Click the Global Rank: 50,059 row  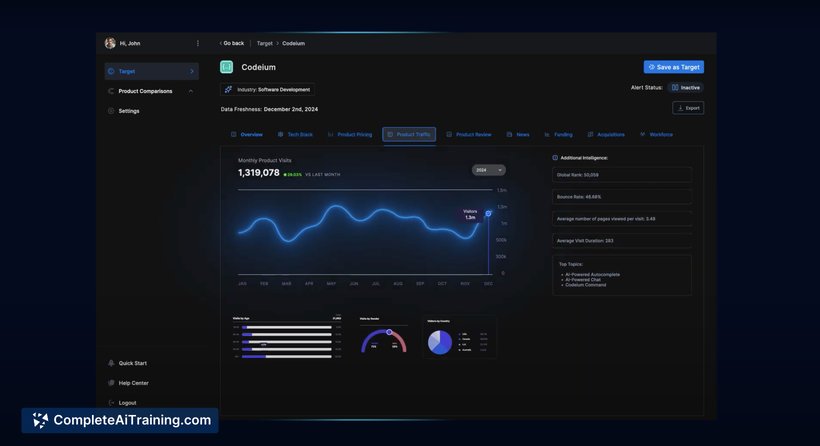(x=622, y=175)
